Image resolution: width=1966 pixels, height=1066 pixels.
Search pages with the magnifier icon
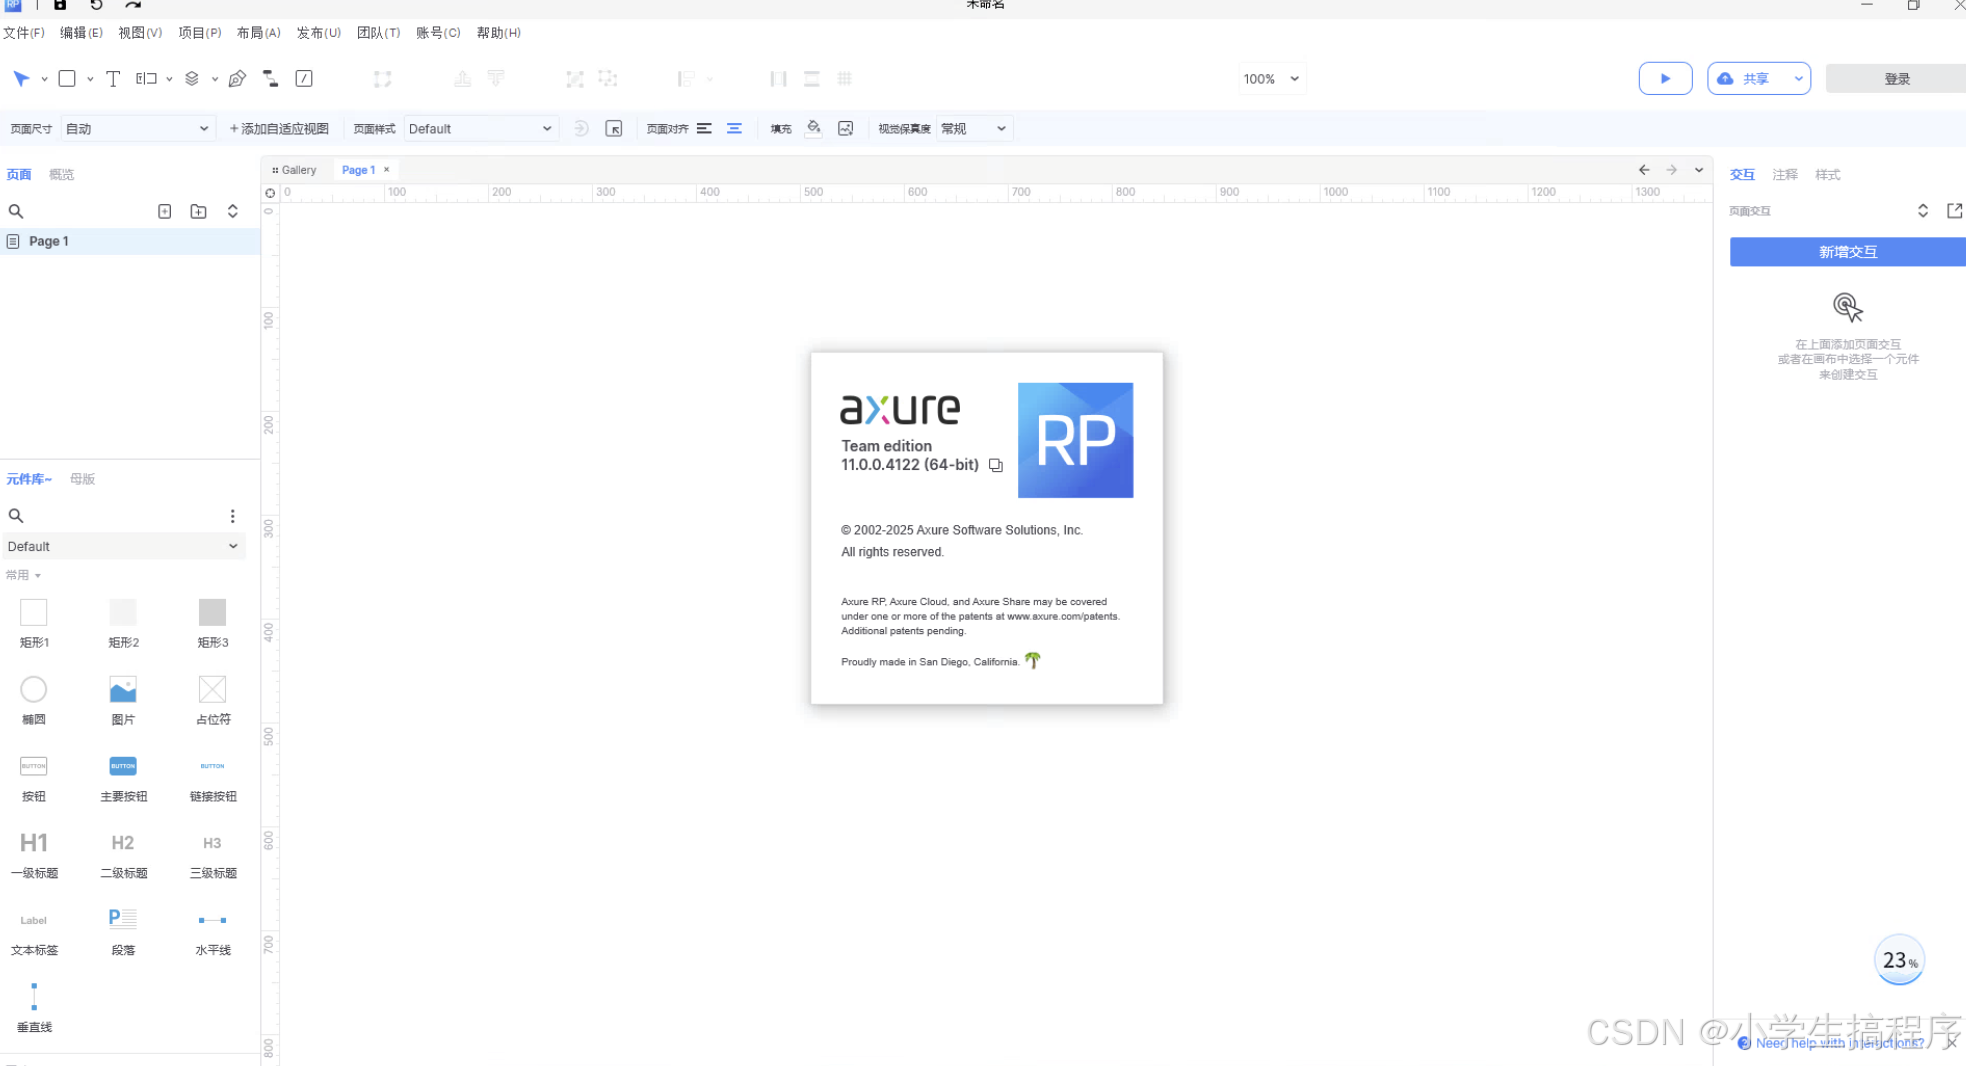[x=16, y=211]
